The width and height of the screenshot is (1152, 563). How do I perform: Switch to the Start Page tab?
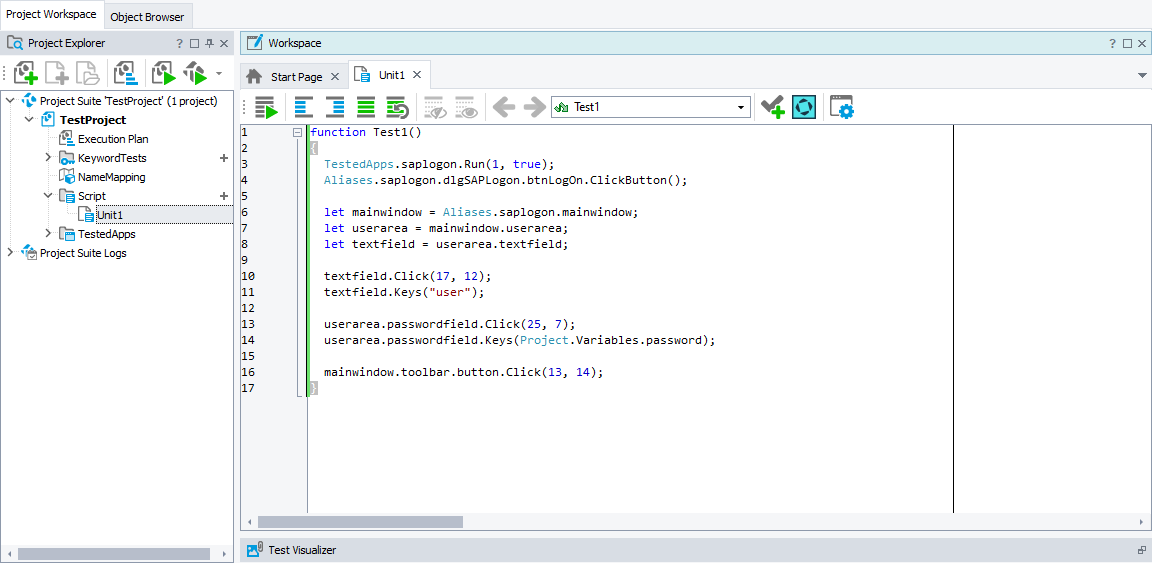(295, 76)
